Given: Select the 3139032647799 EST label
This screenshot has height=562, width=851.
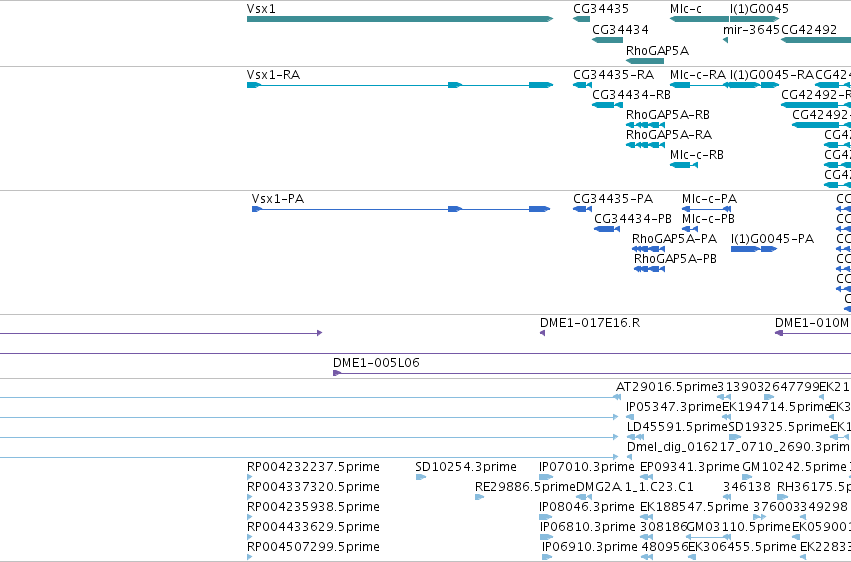Looking at the screenshot, I should point(768,387).
